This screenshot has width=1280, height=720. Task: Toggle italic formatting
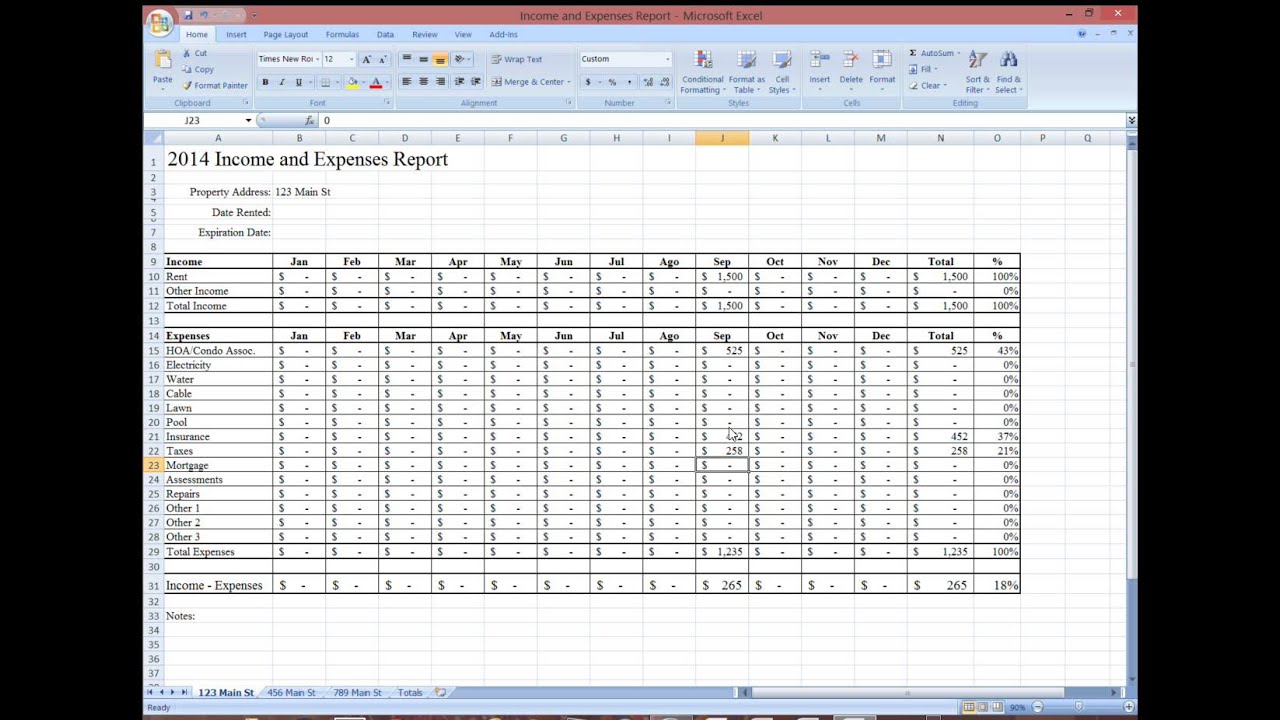(281, 82)
